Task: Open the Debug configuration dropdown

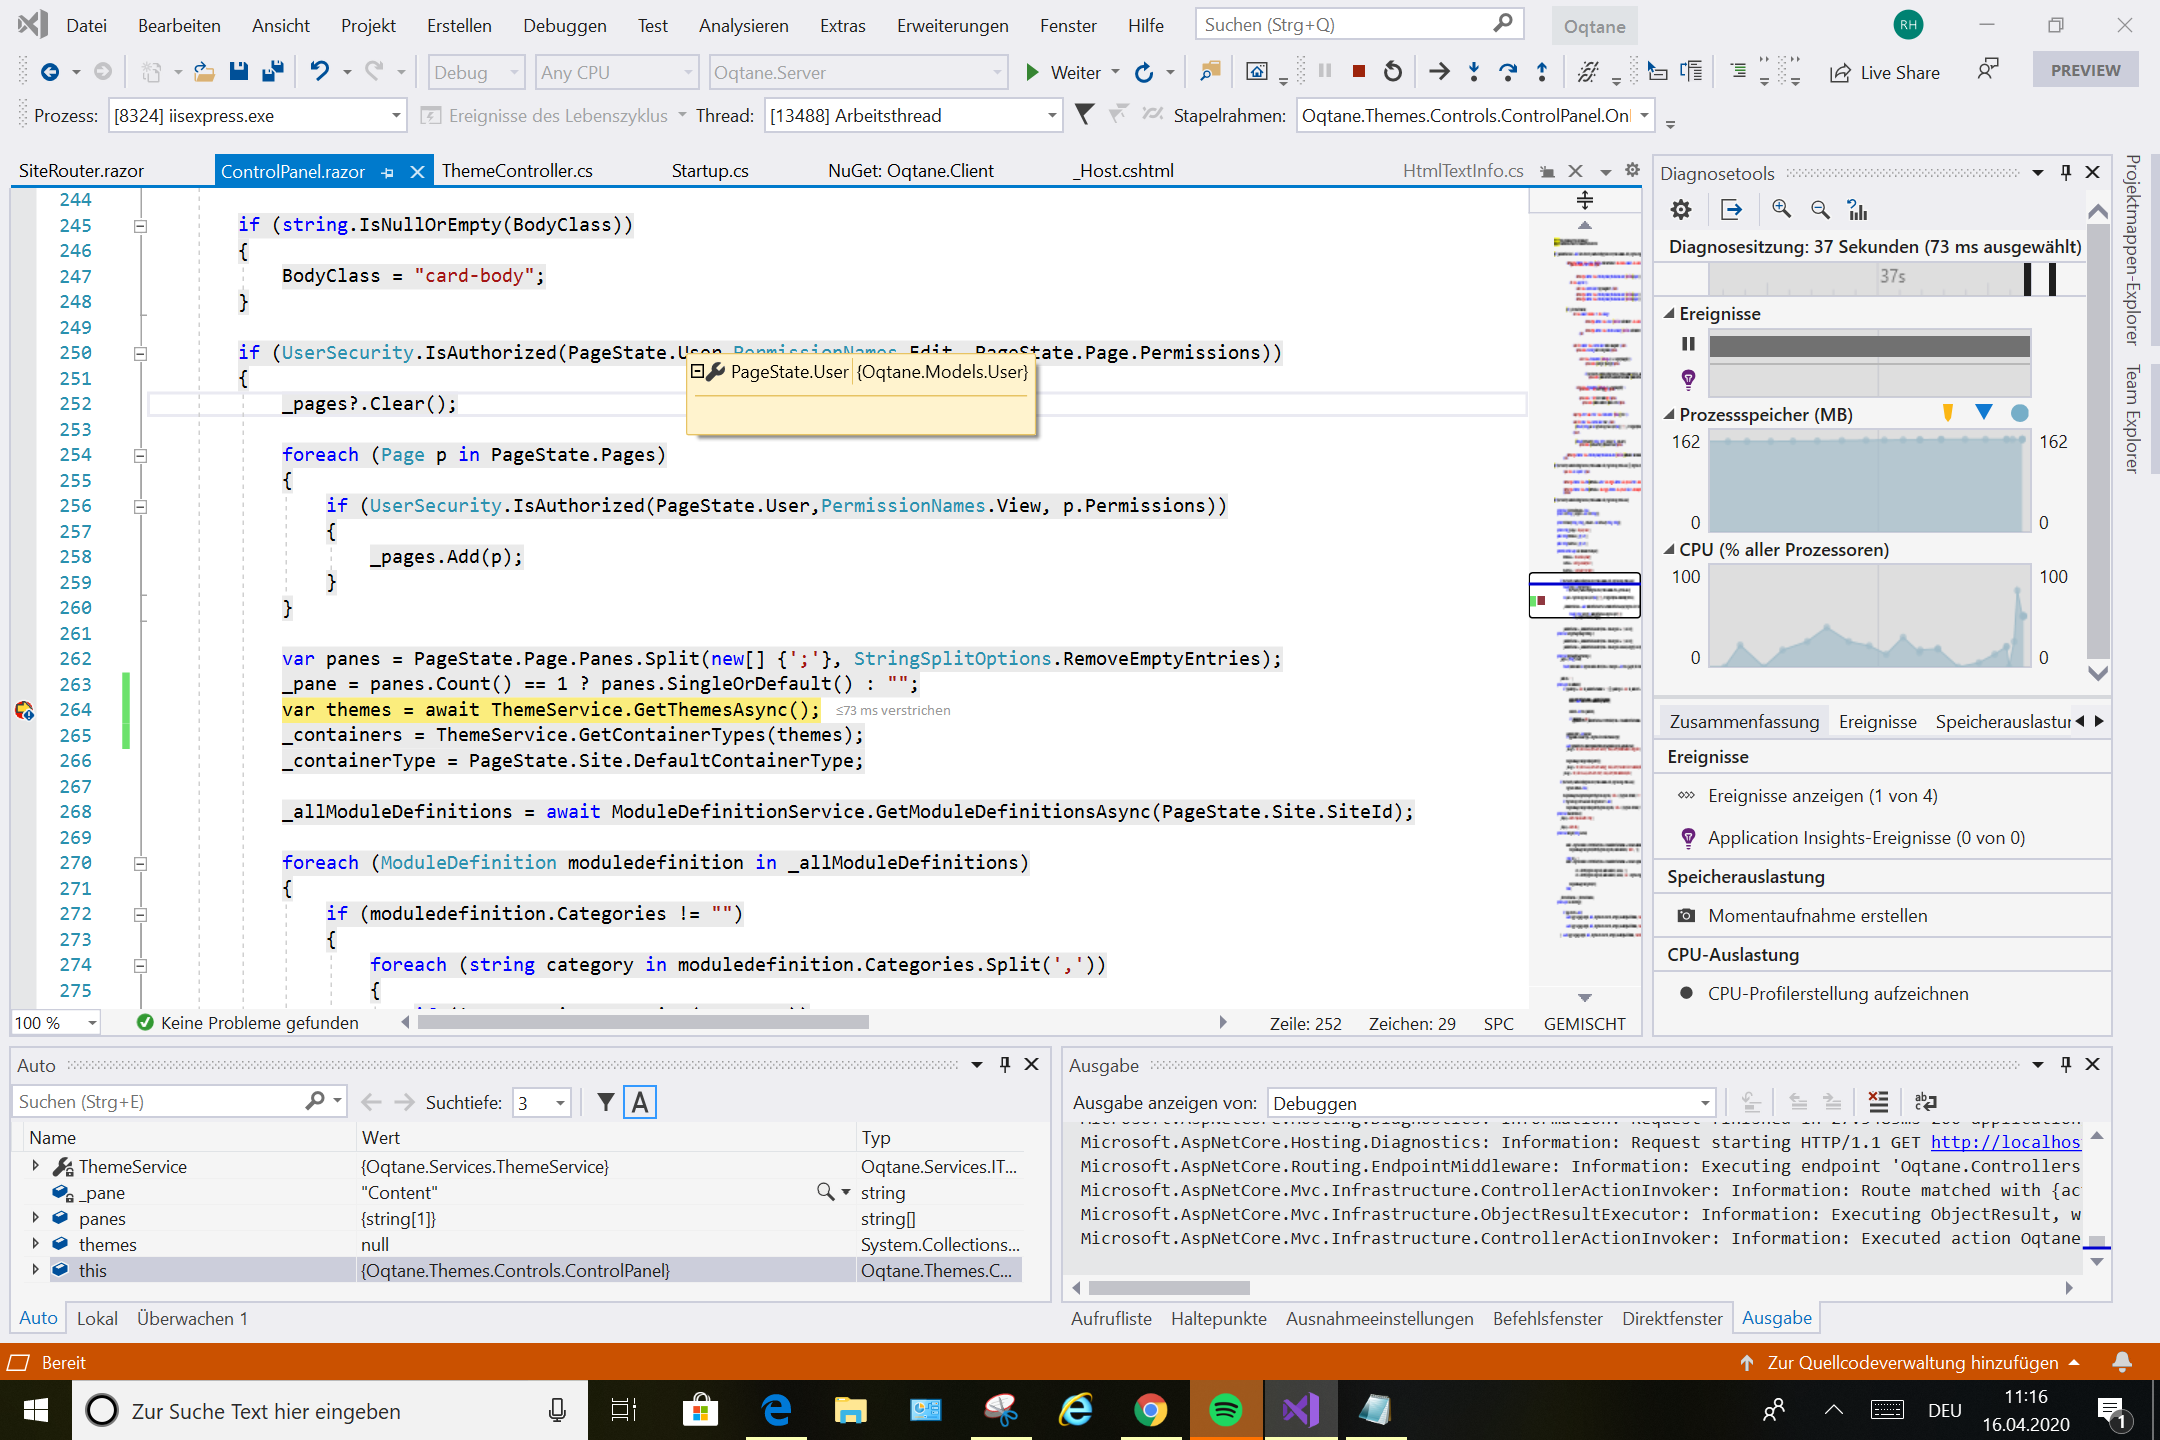Action: 477,72
